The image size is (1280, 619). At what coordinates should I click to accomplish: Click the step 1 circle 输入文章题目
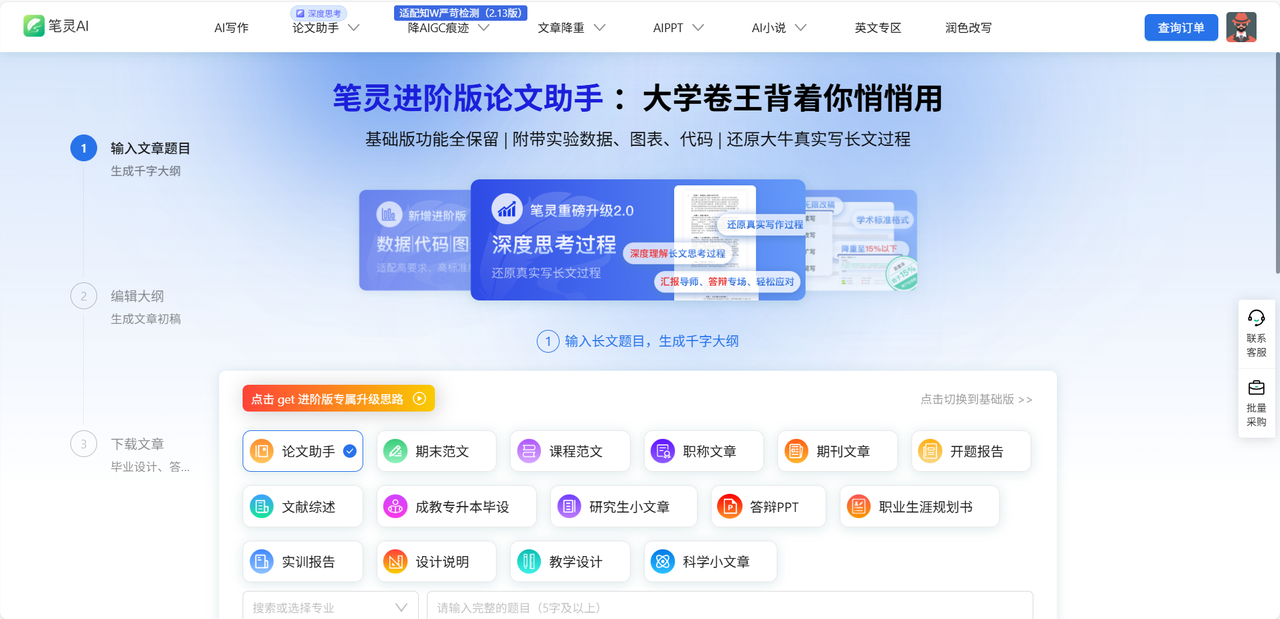pyautogui.click(x=83, y=148)
